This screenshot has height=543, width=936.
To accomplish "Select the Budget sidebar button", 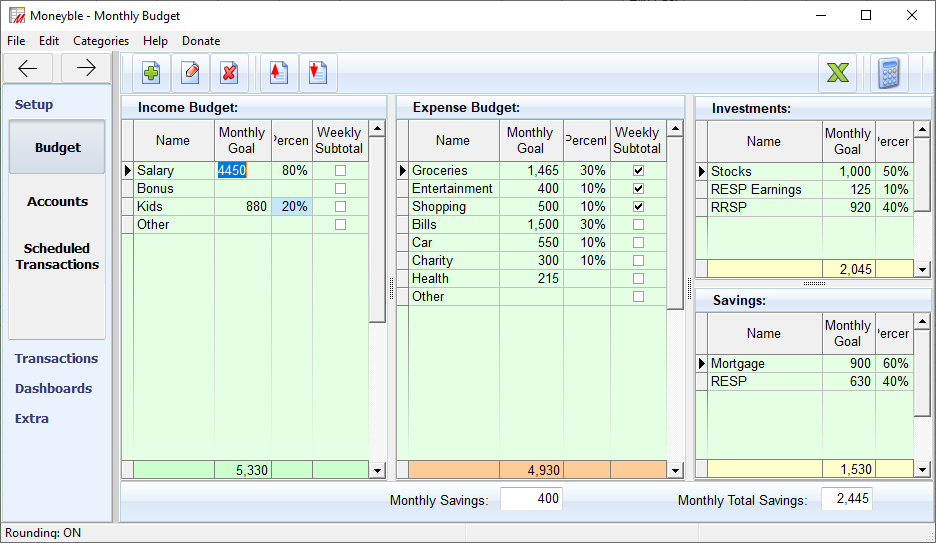I will pos(57,147).
